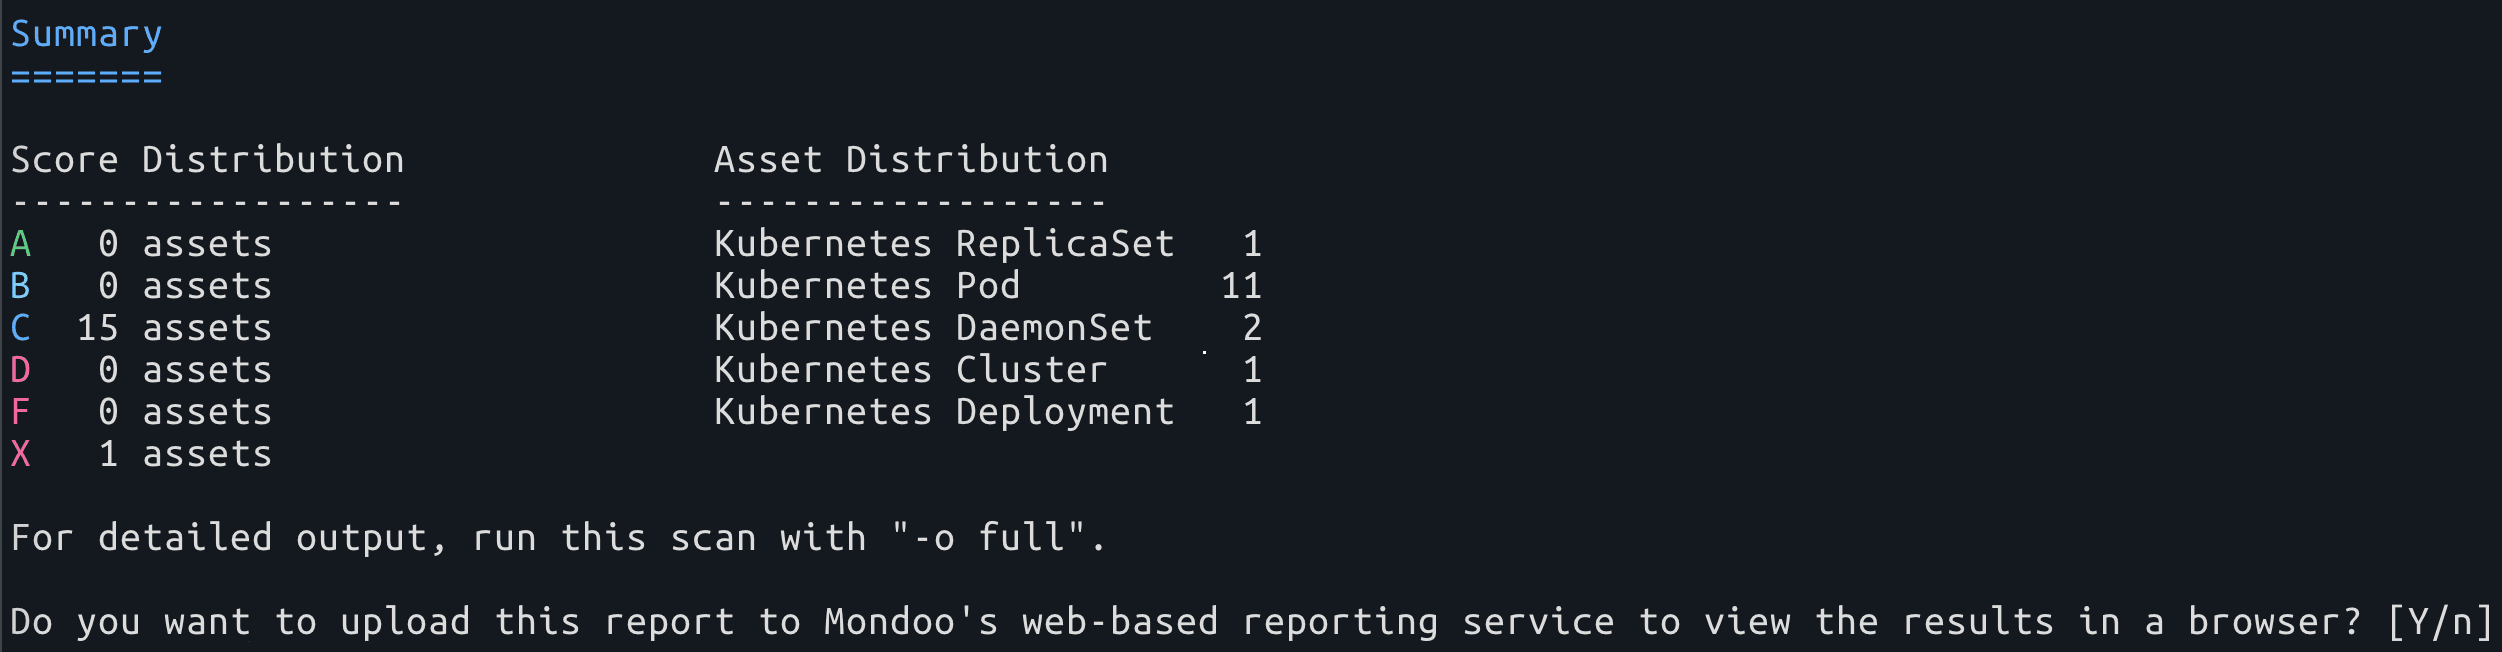2502x652 pixels.
Task: Click the Pod count number 11
Action: click(x=1241, y=286)
